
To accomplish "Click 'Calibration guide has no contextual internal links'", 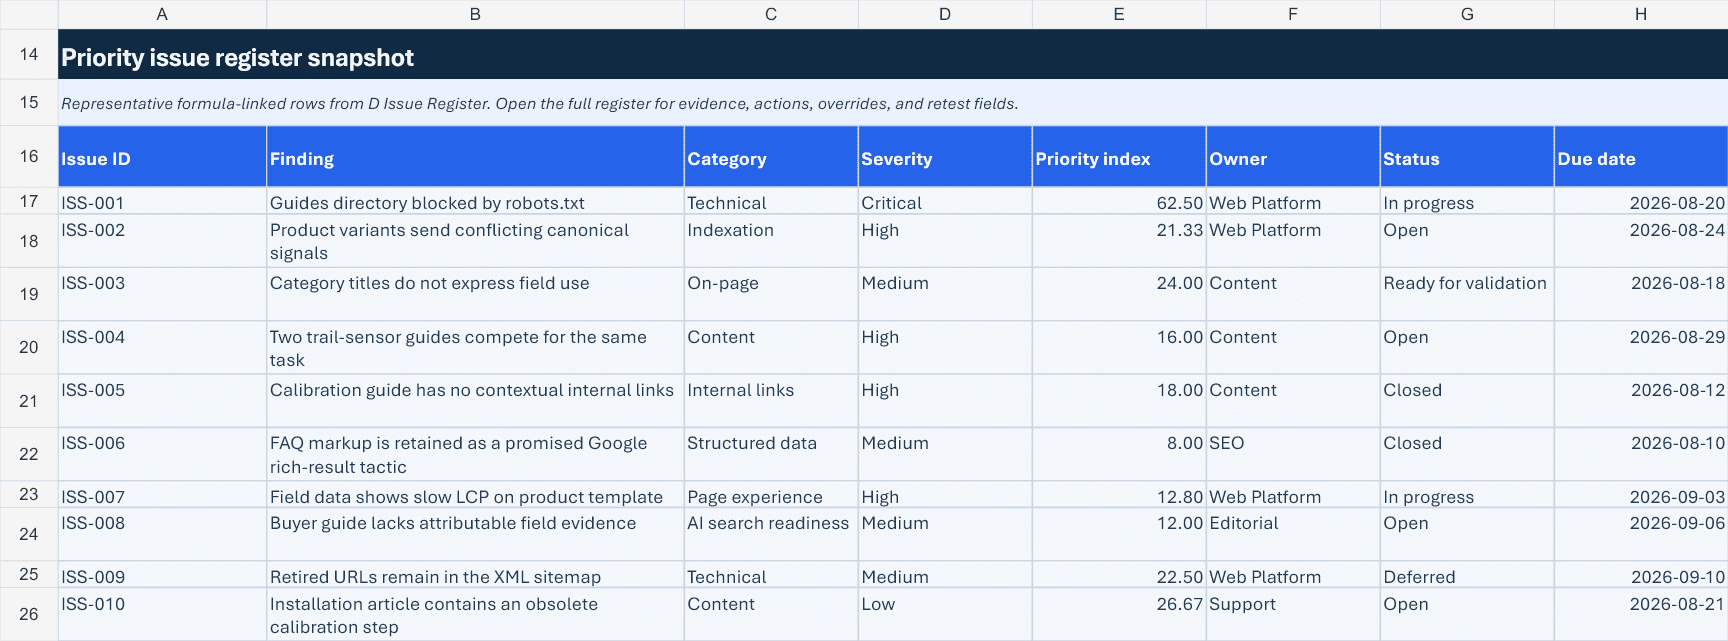I will coord(475,401).
